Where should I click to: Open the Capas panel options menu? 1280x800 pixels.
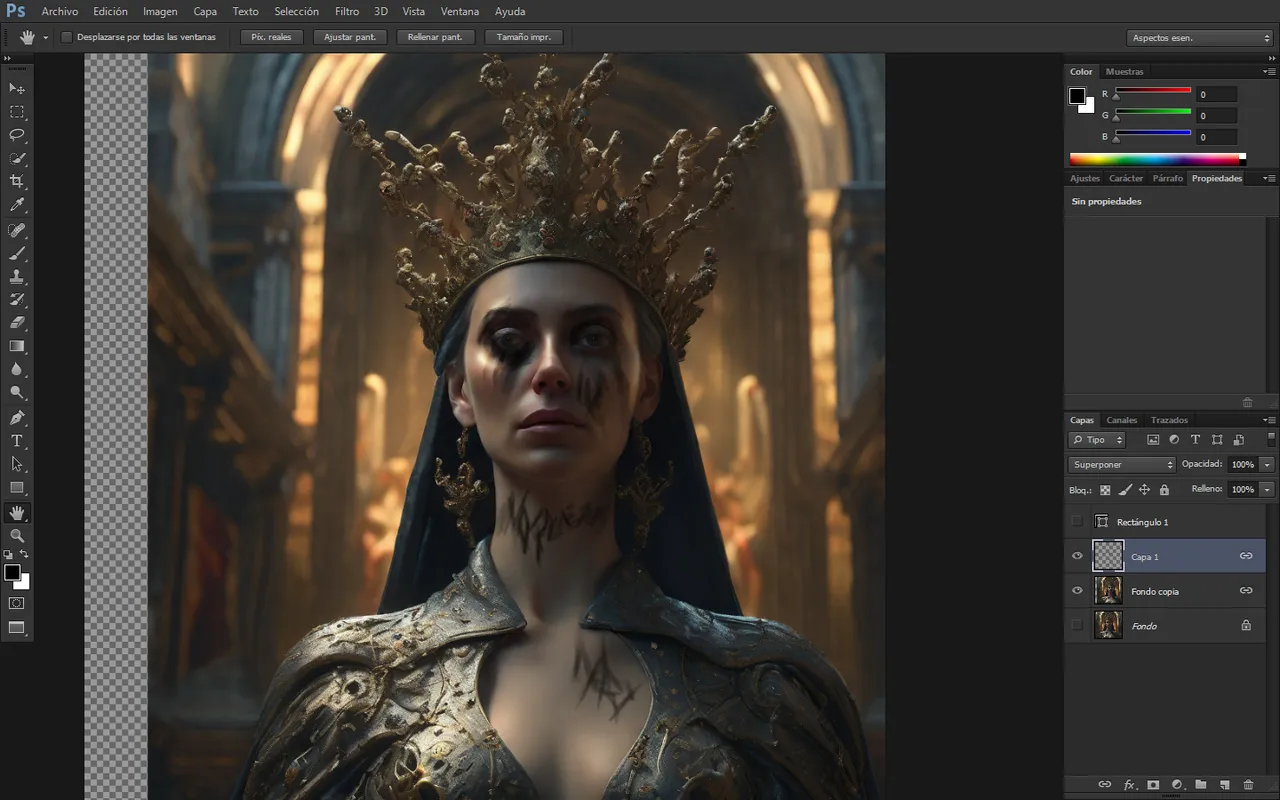(1269, 420)
